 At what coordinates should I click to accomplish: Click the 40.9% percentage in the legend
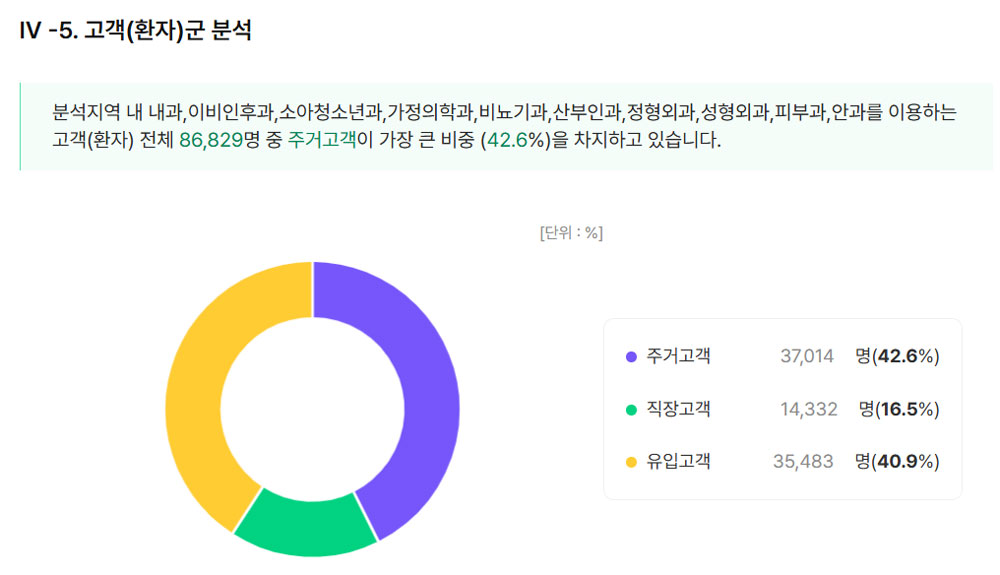coord(907,462)
